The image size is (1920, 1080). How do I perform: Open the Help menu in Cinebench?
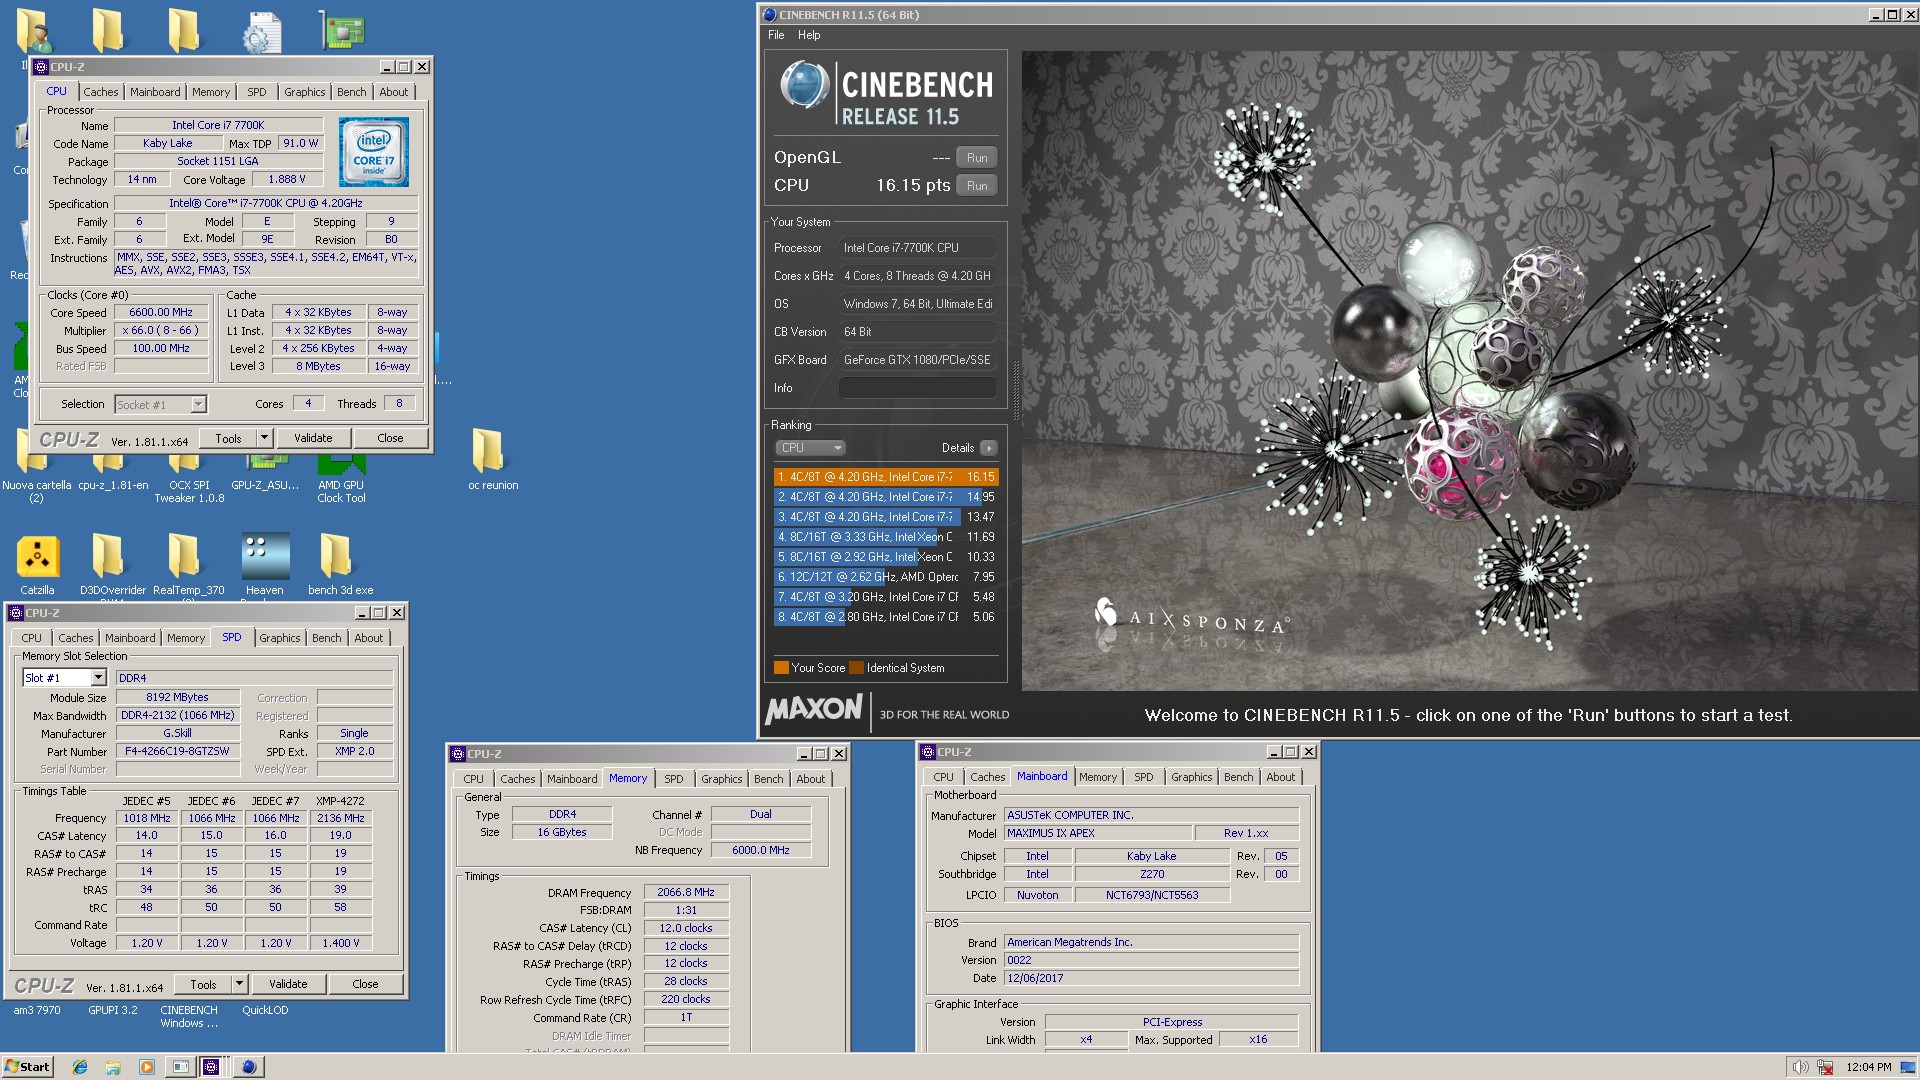[x=809, y=35]
